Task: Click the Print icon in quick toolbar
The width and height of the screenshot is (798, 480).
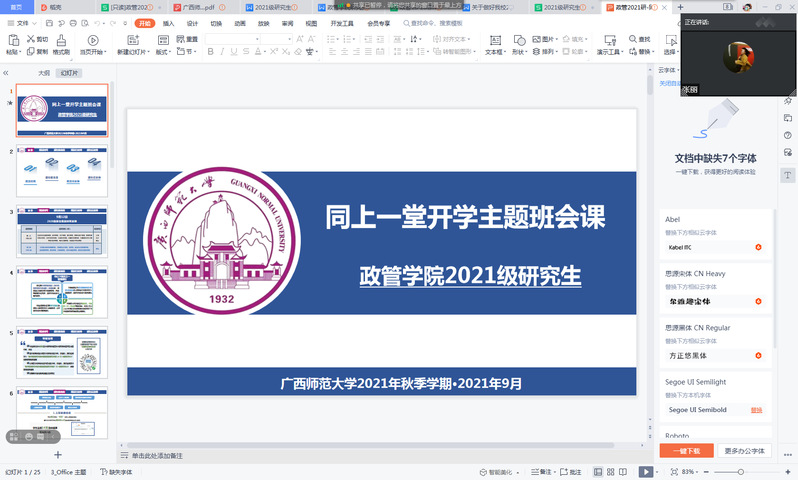Action: point(73,23)
